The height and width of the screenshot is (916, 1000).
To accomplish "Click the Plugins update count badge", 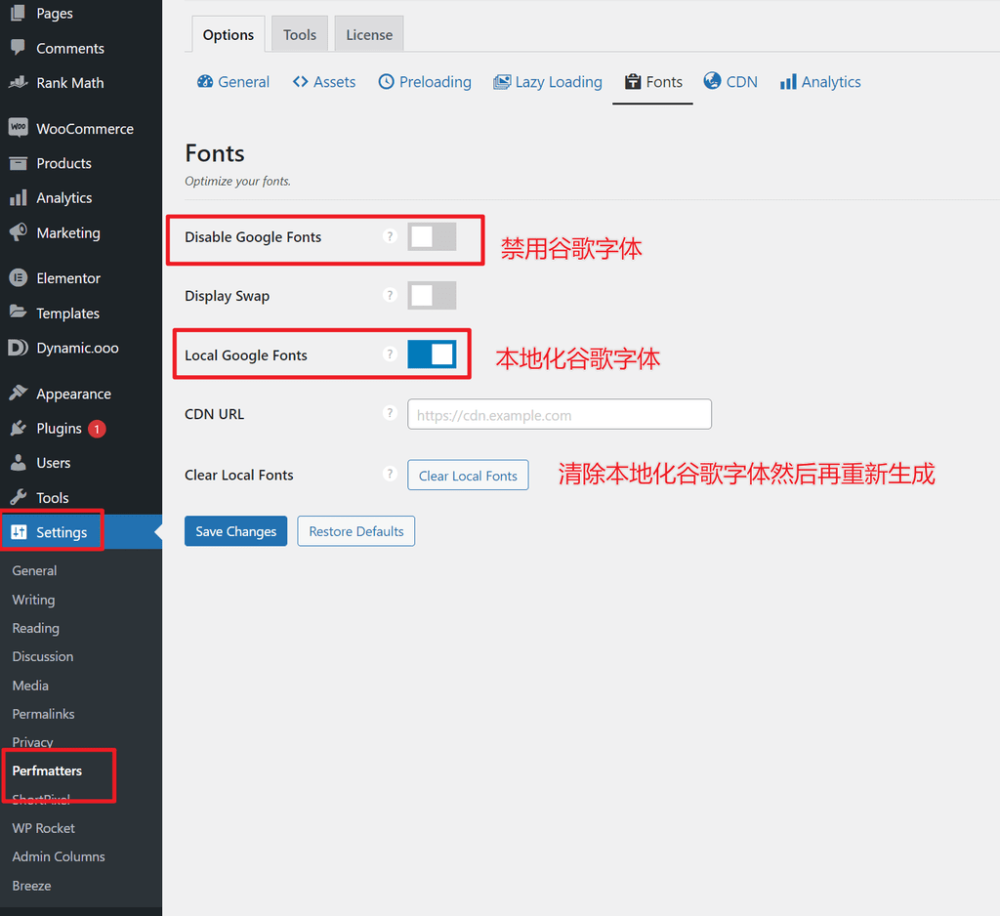I will click(97, 429).
